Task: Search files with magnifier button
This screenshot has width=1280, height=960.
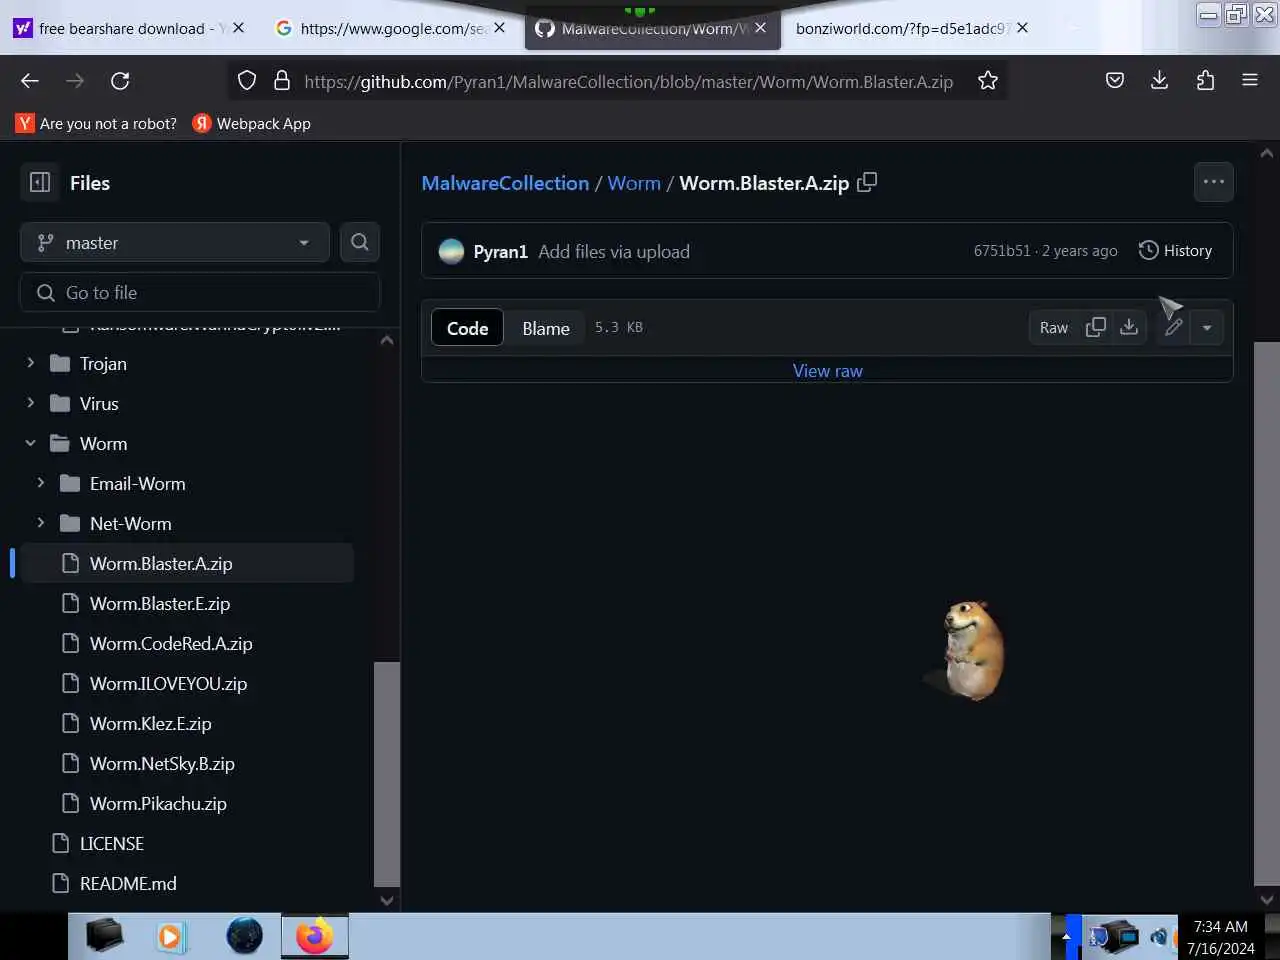Action: (360, 242)
